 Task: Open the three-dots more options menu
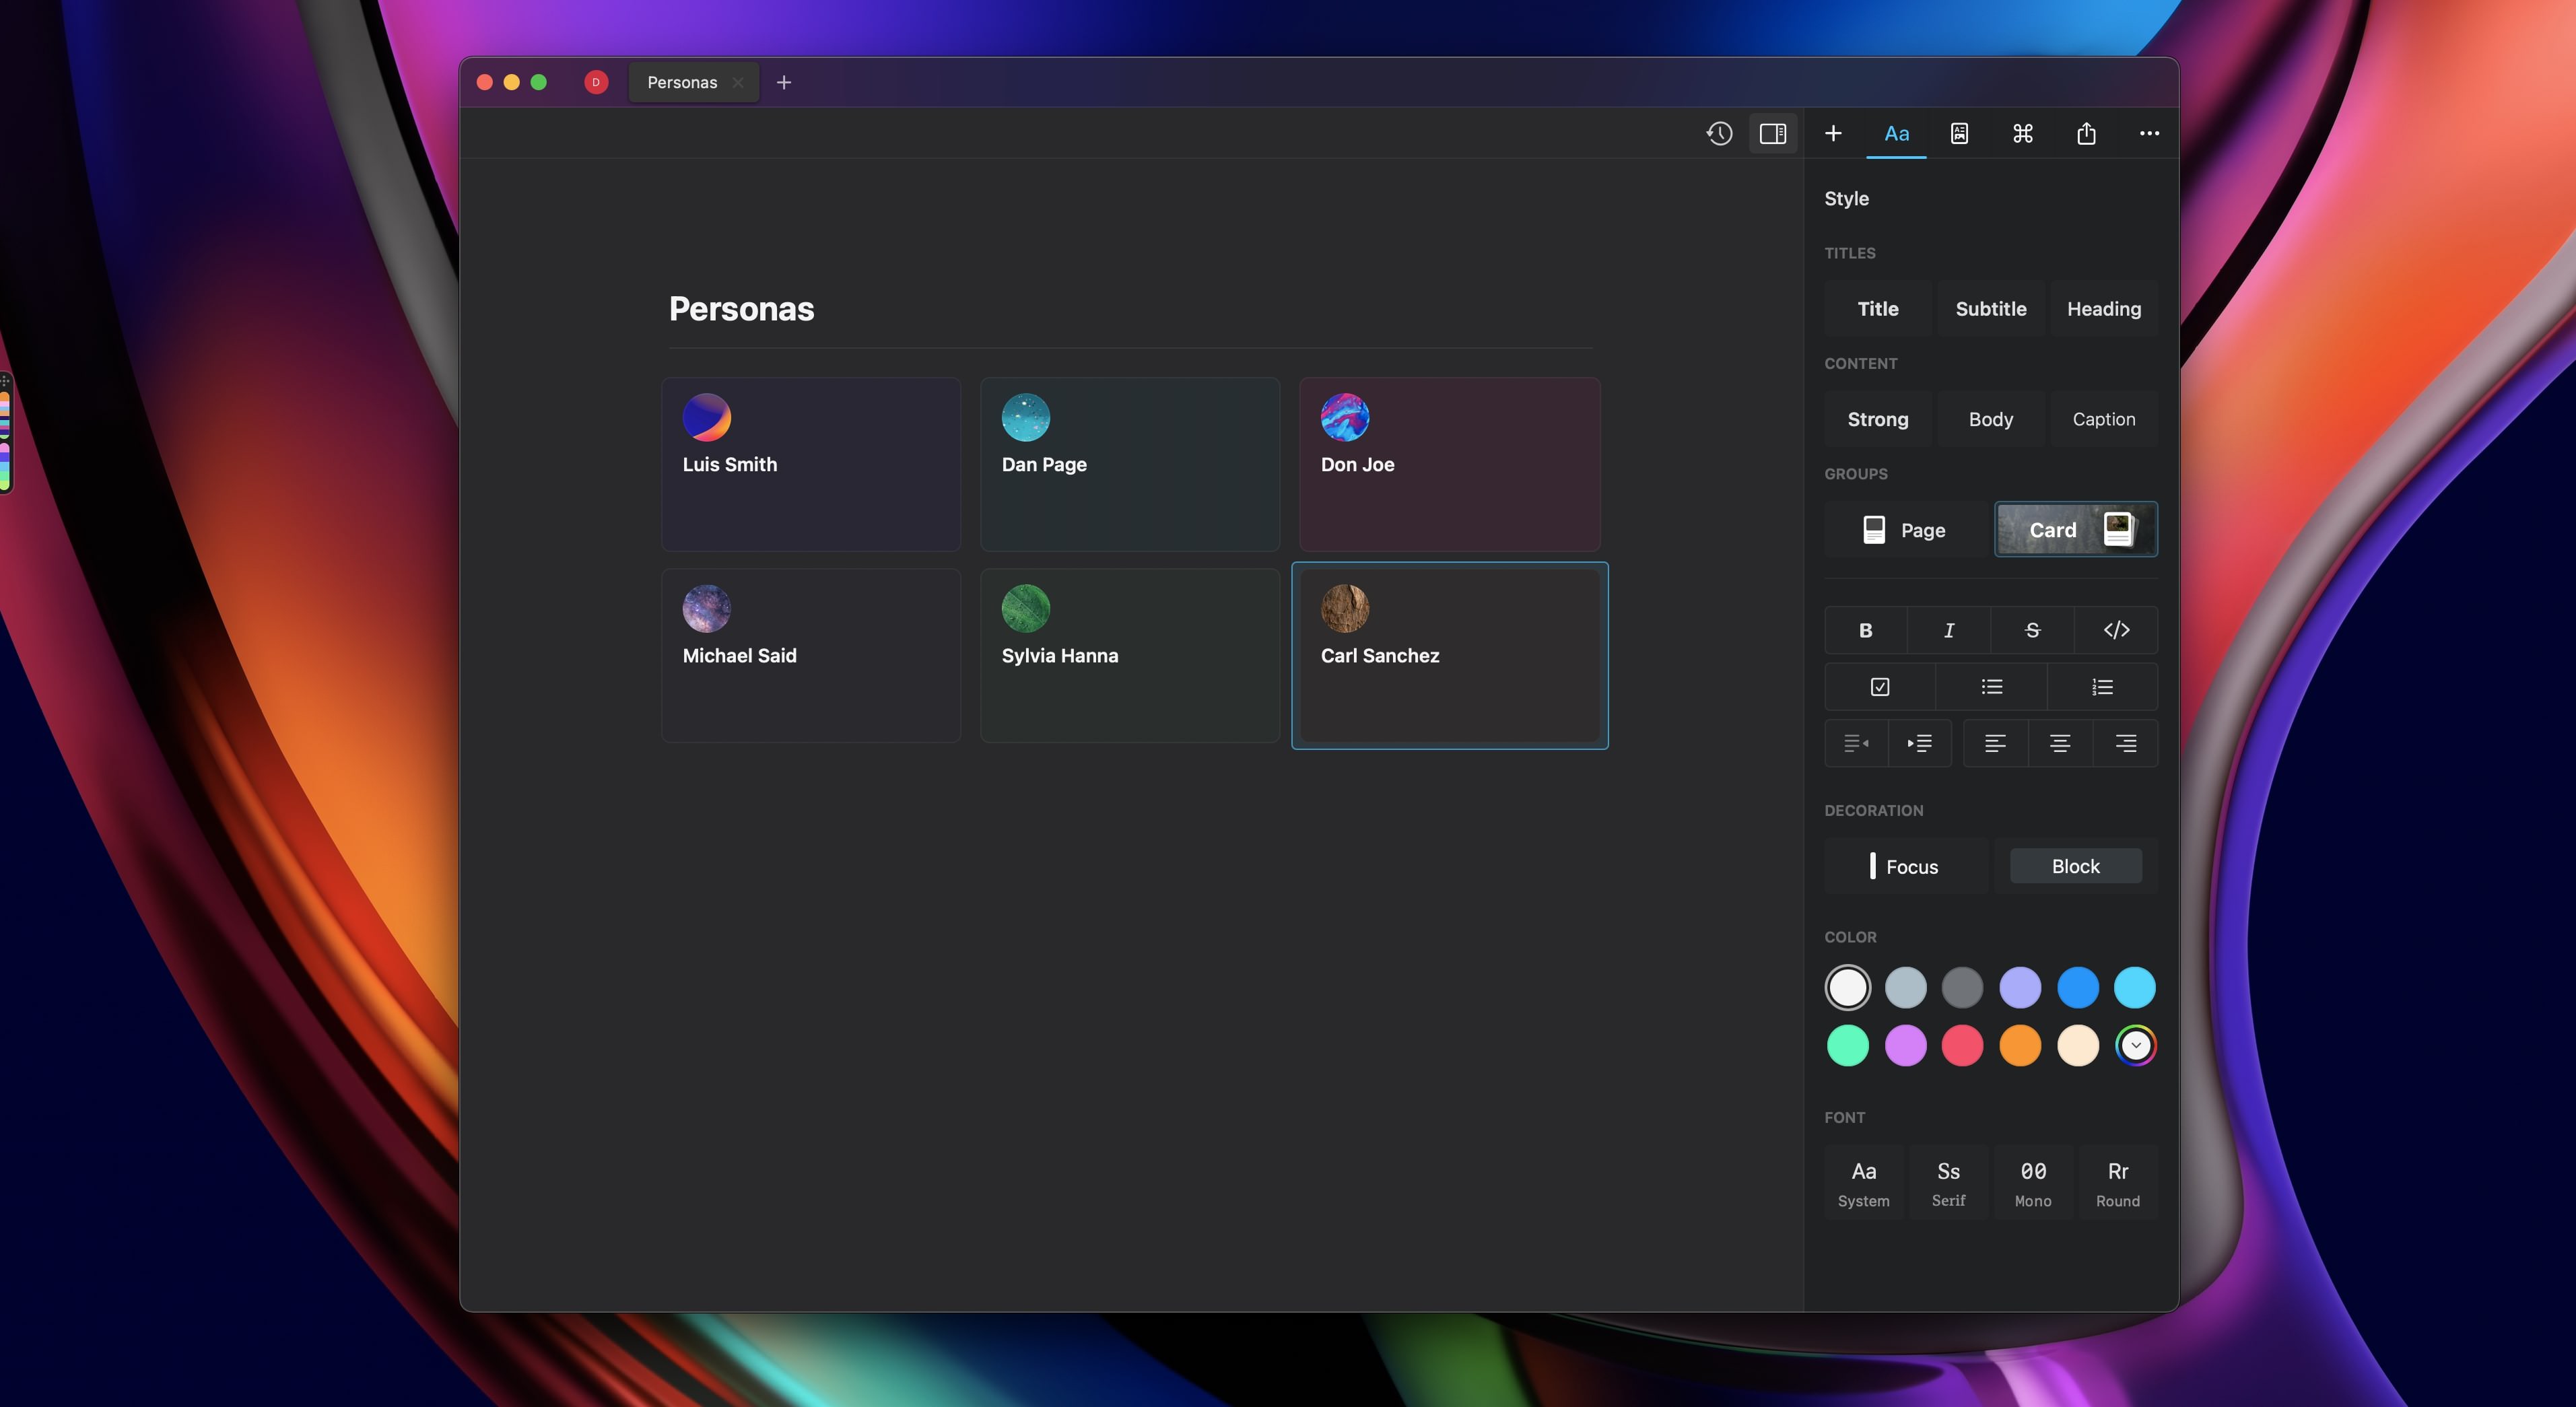[x=2149, y=133]
